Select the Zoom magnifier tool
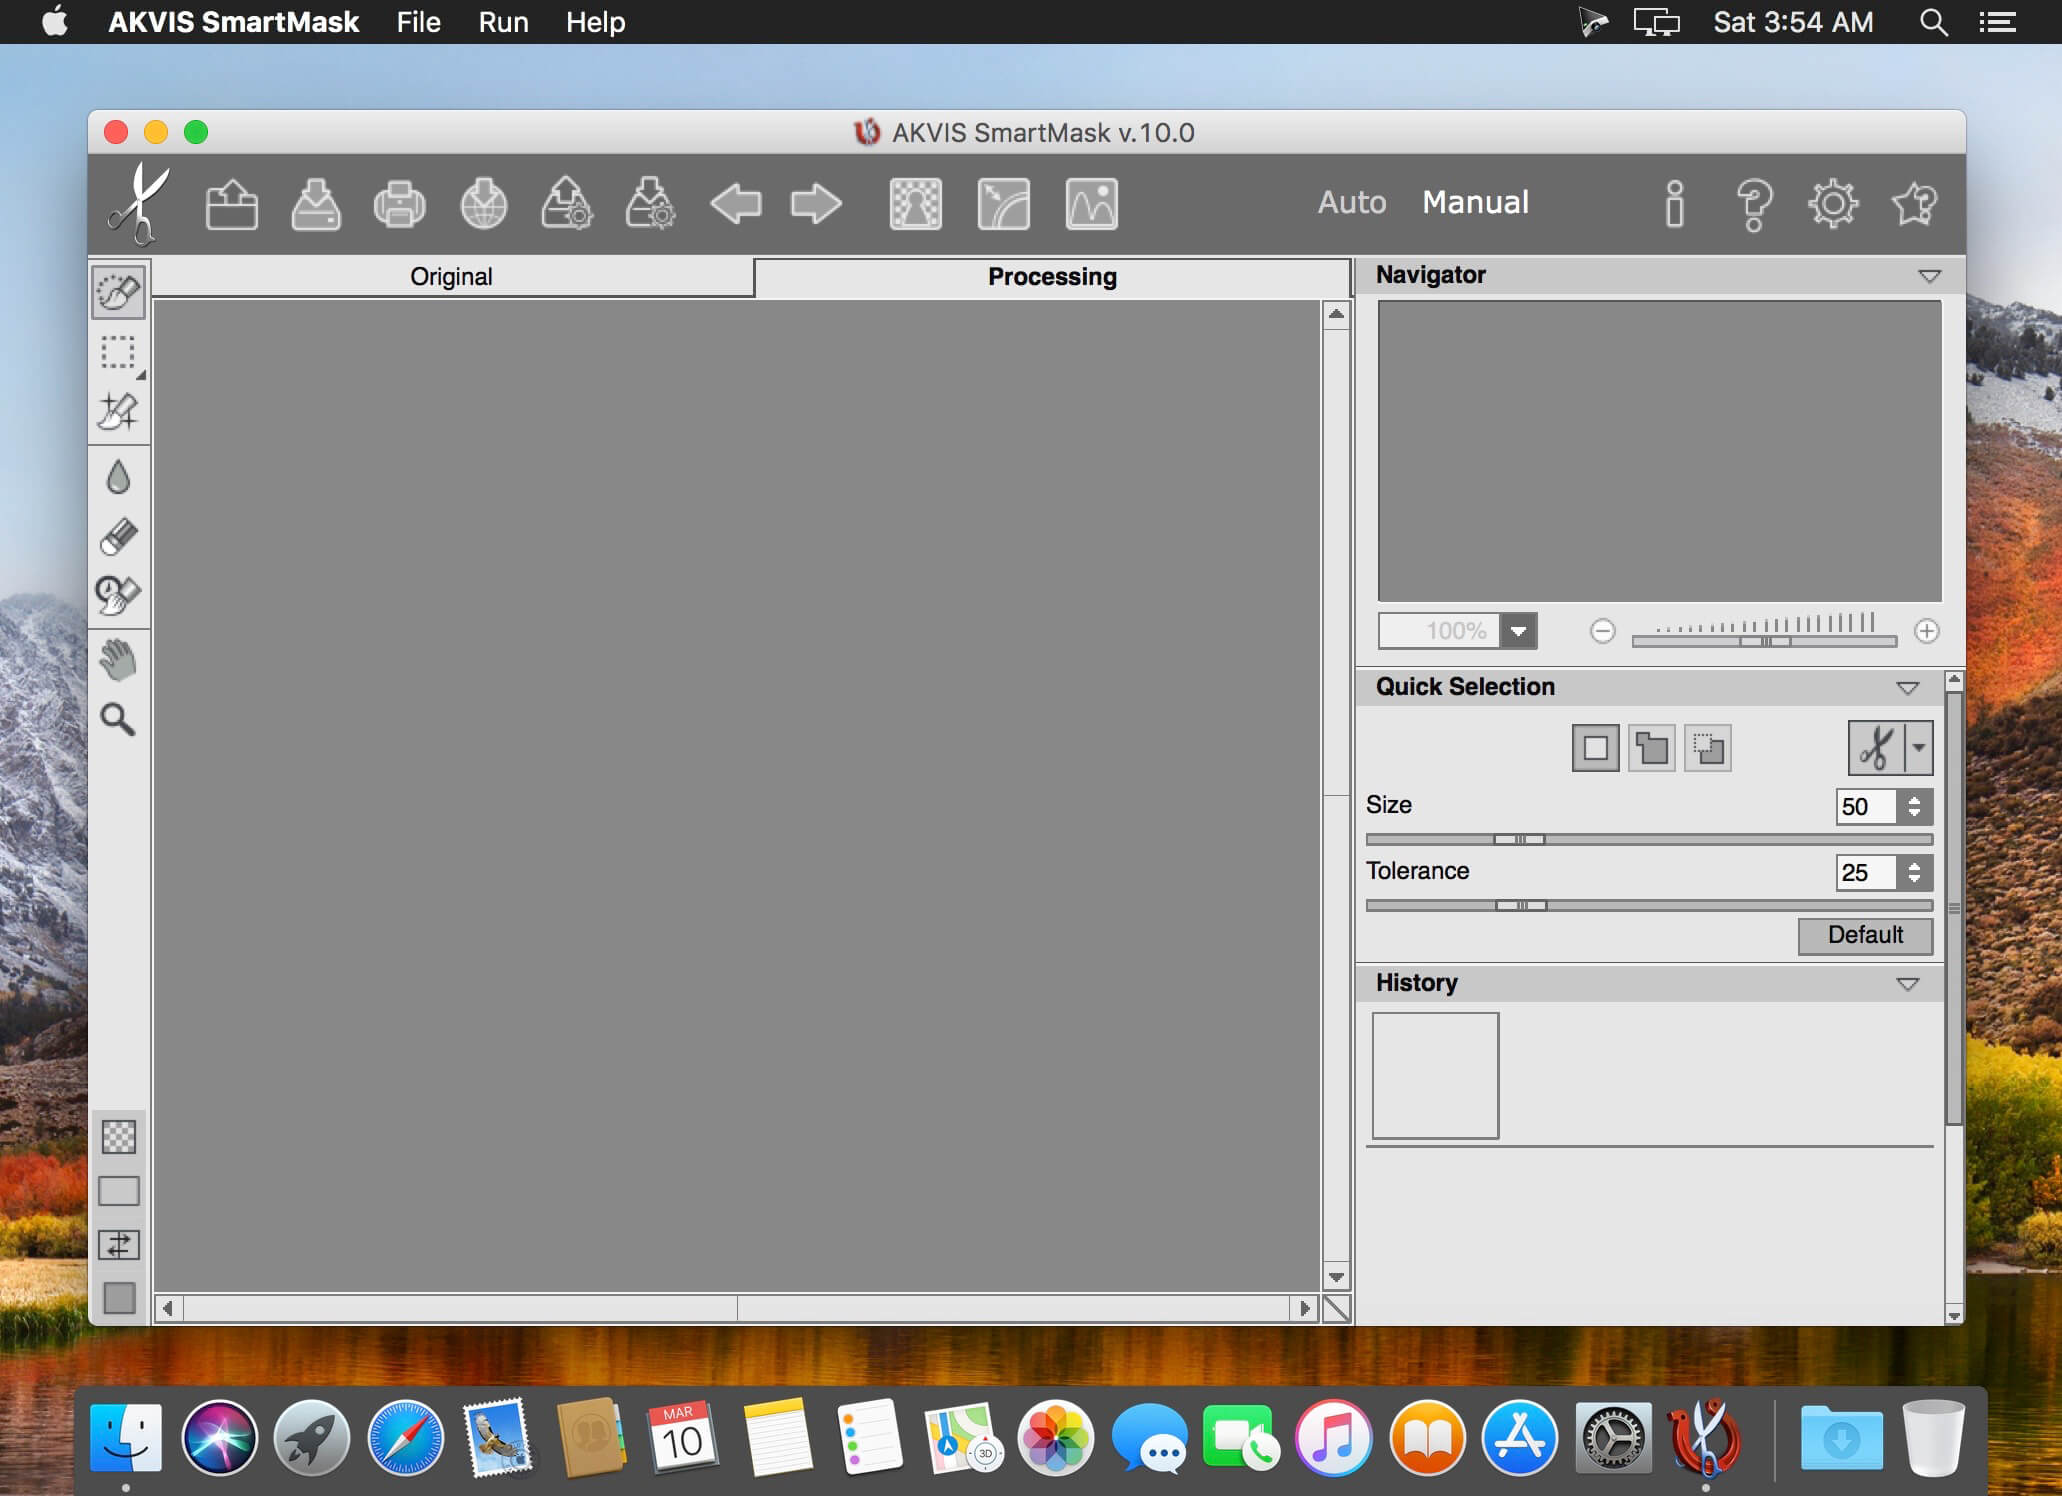 click(x=118, y=719)
